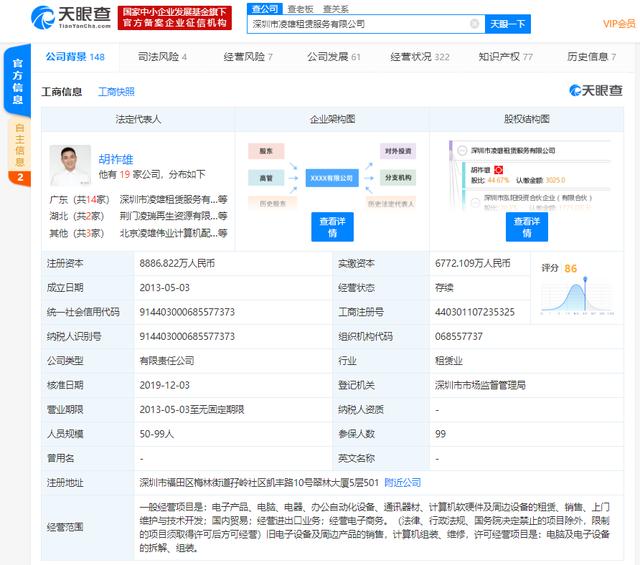The height and width of the screenshot is (565, 640).
Task: Click the paid-in capital 6772.109万人民币
Action: point(473,263)
